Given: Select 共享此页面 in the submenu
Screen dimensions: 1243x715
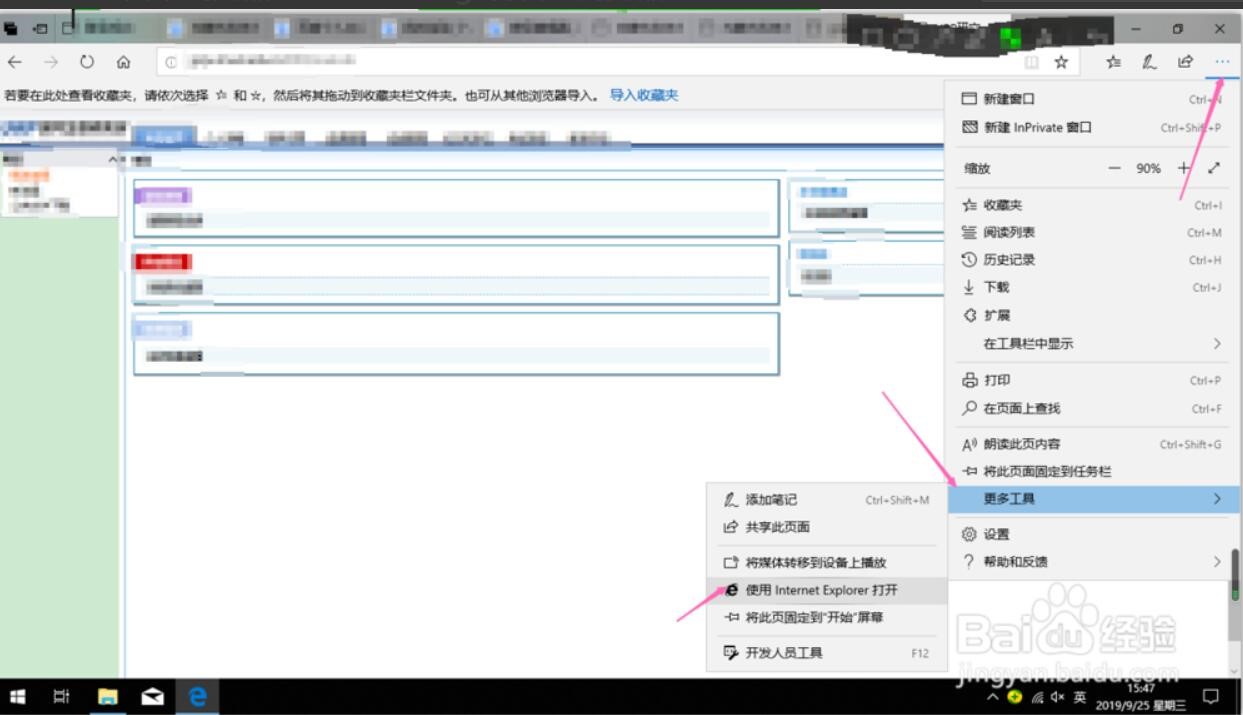Looking at the screenshot, I should 827,527.
